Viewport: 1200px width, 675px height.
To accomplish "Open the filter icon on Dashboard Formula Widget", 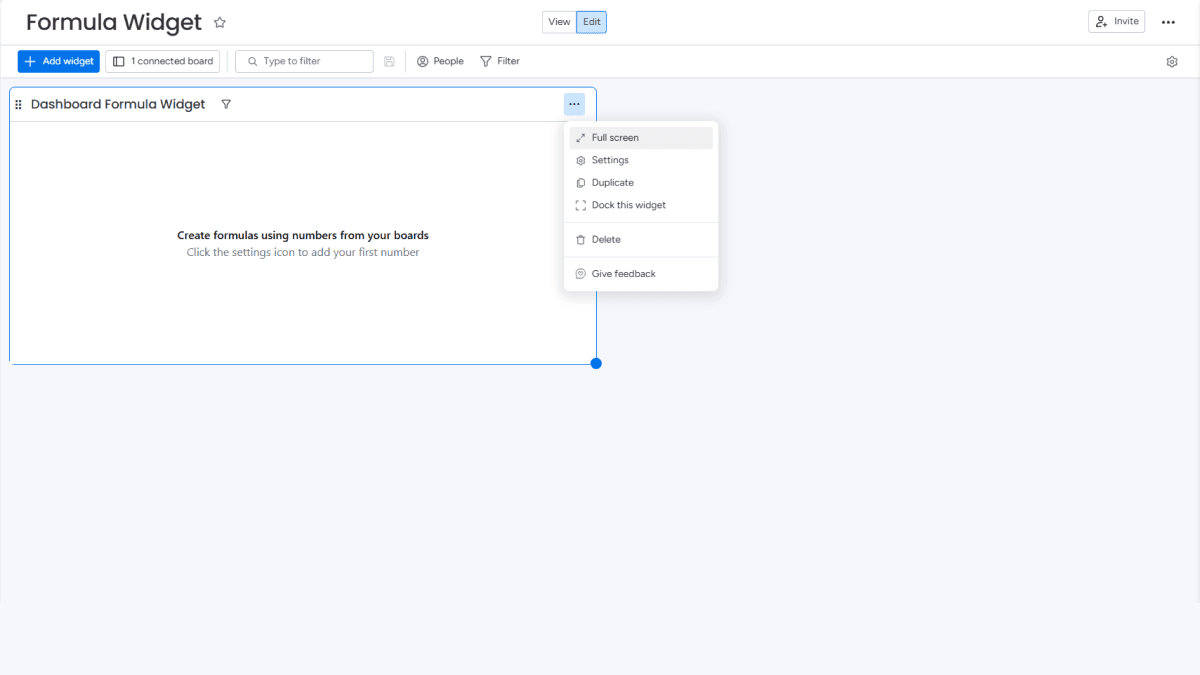I will [226, 103].
